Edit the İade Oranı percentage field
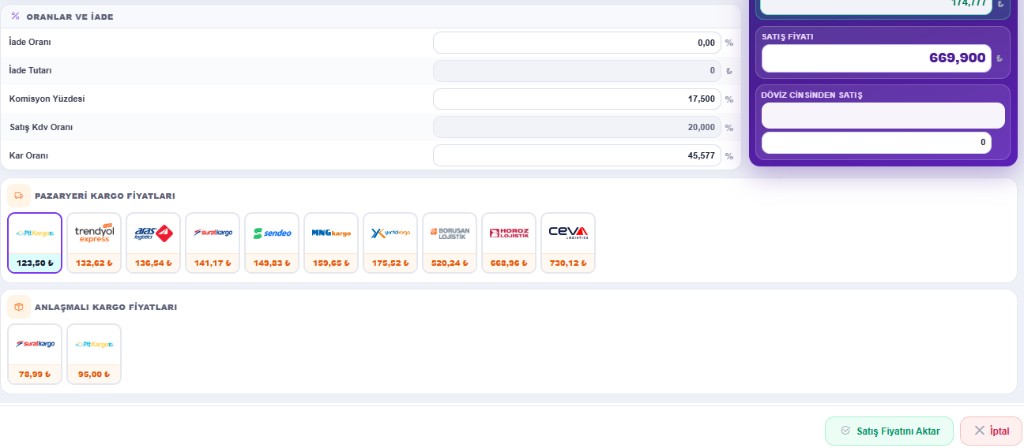Viewport: 1024px width, 448px height. point(577,43)
